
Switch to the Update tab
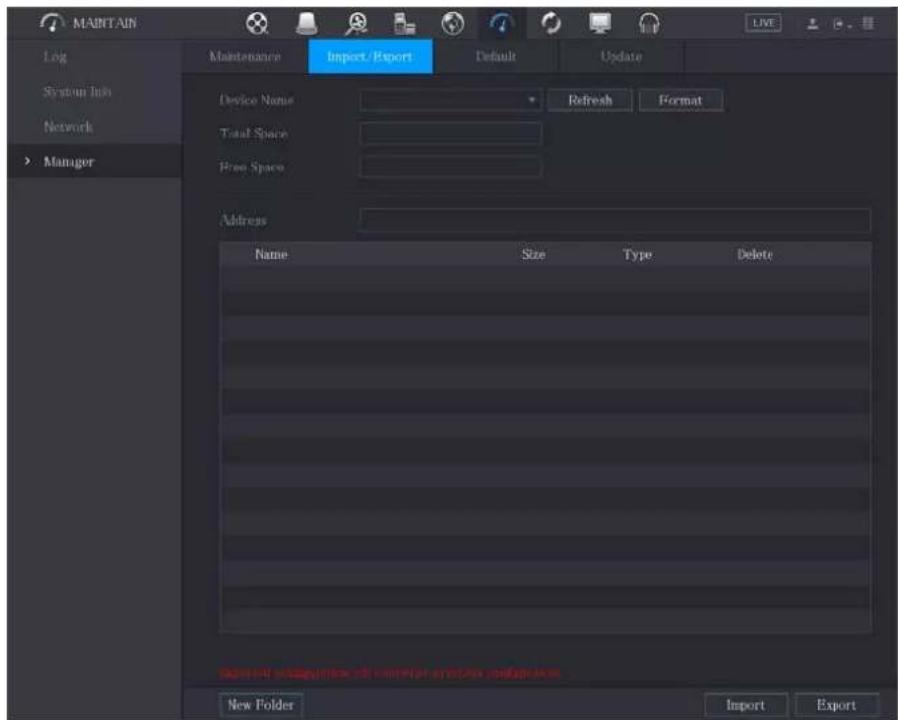(x=621, y=57)
